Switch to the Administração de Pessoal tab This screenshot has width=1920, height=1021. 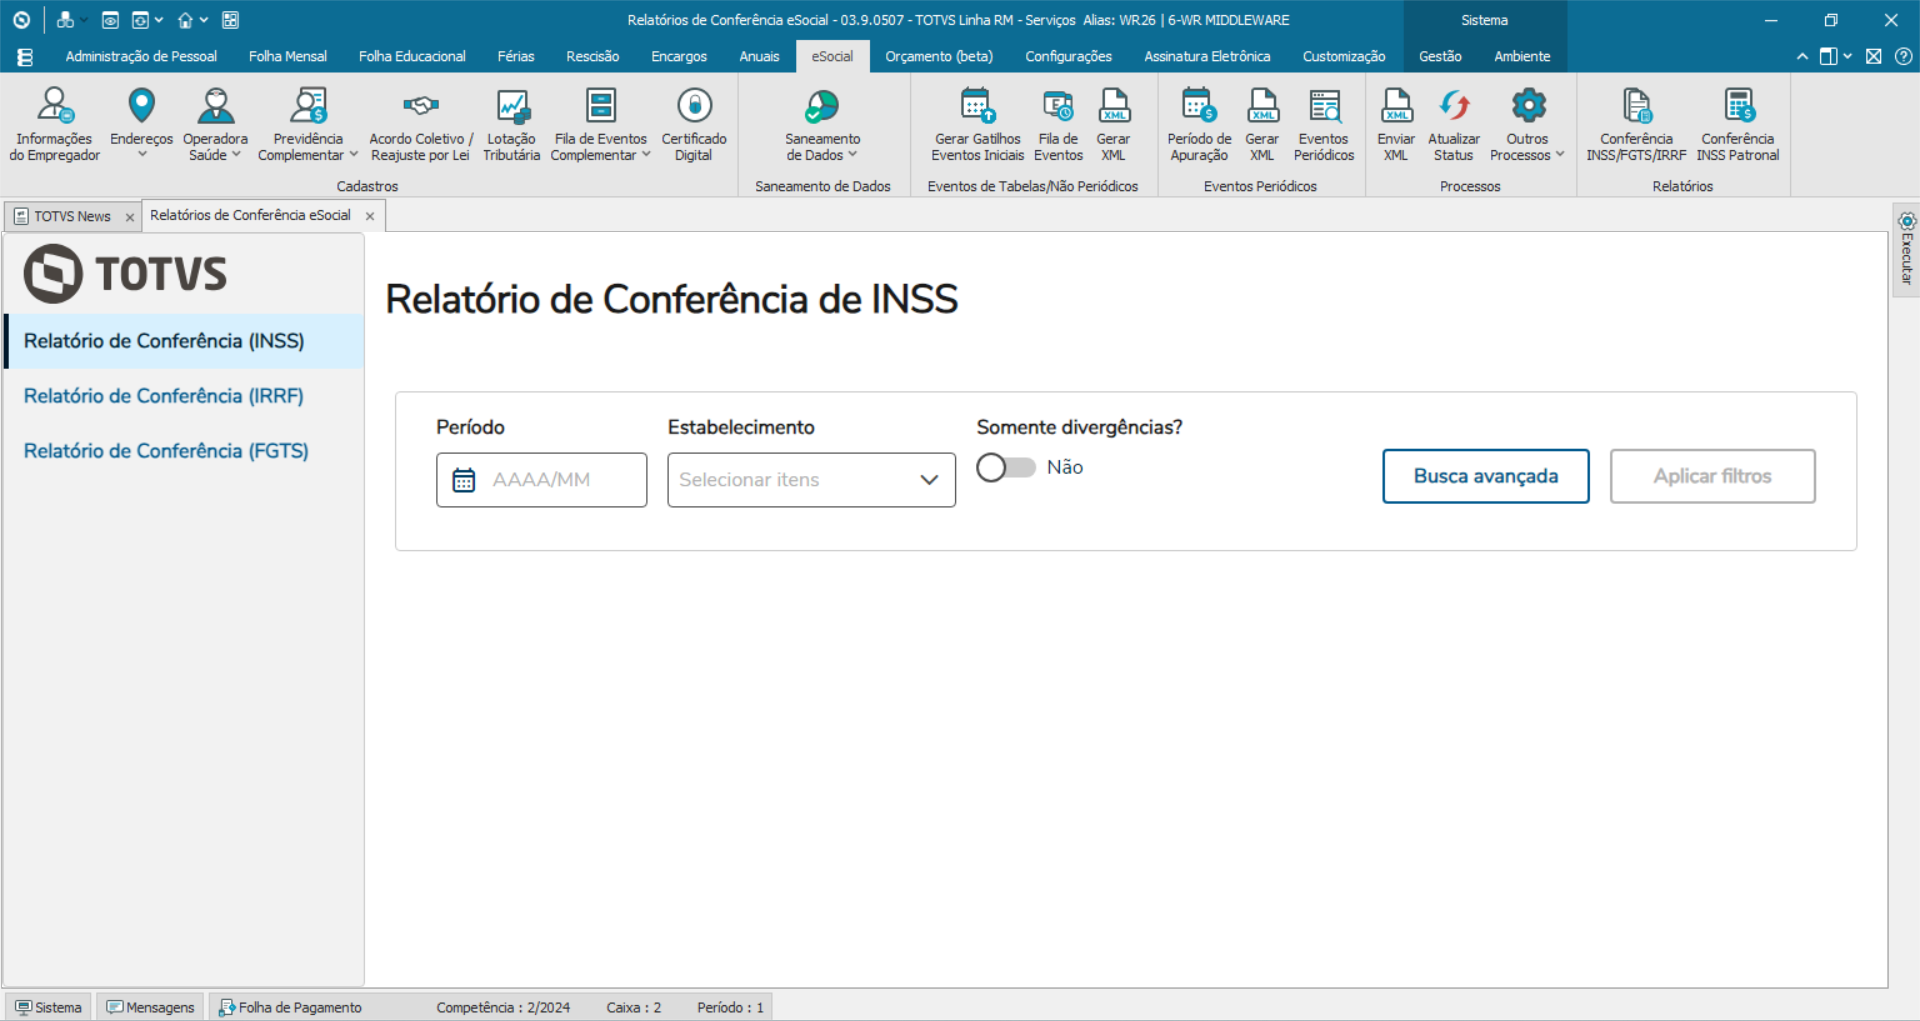coord(141,57)
